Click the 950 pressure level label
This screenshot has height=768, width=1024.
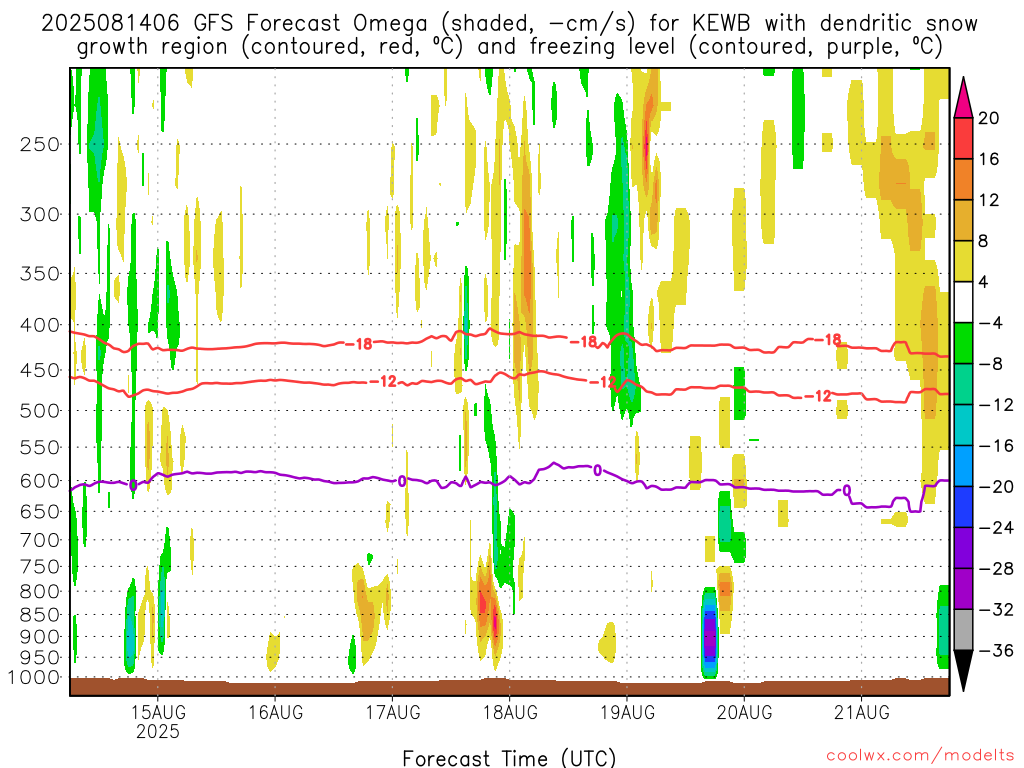click(40, 658)
